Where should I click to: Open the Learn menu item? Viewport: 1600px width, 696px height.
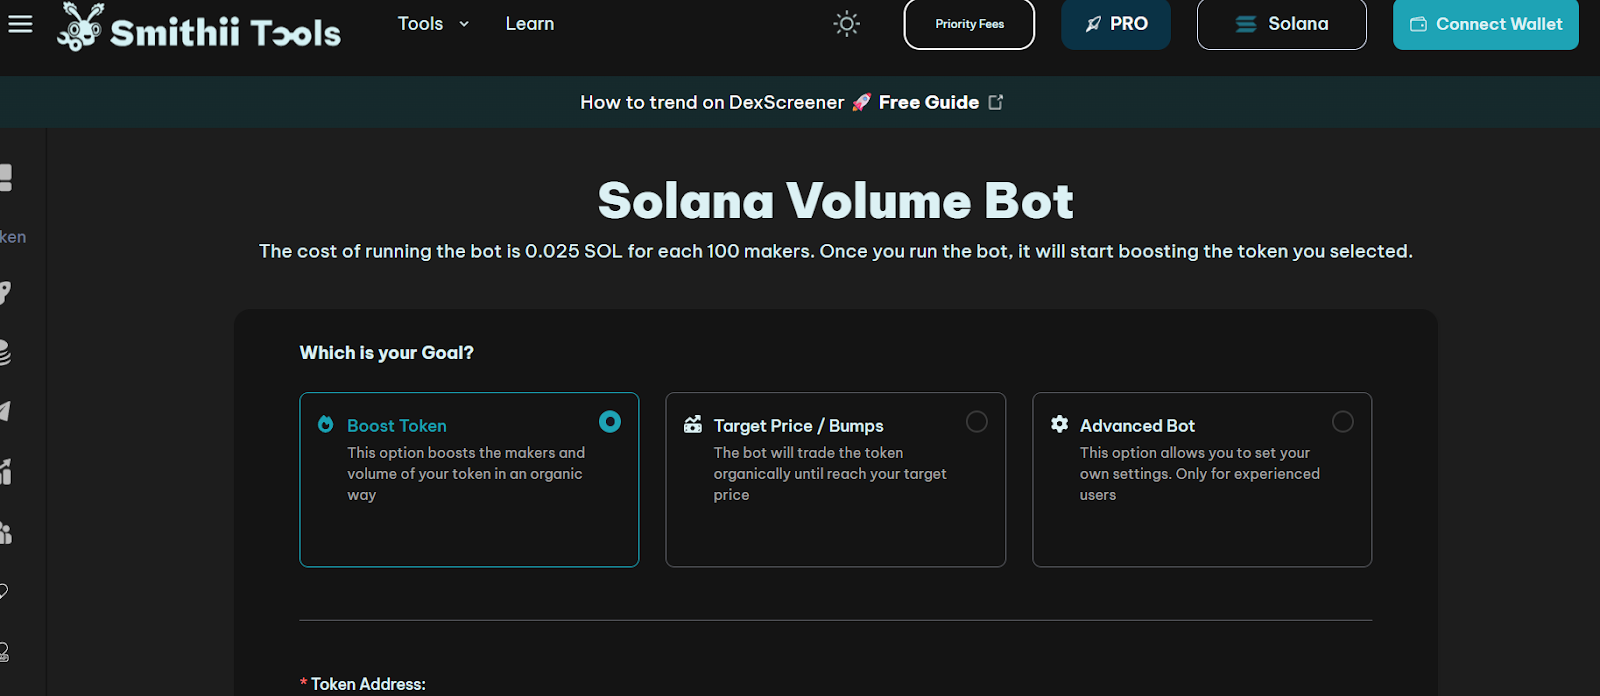529,24
